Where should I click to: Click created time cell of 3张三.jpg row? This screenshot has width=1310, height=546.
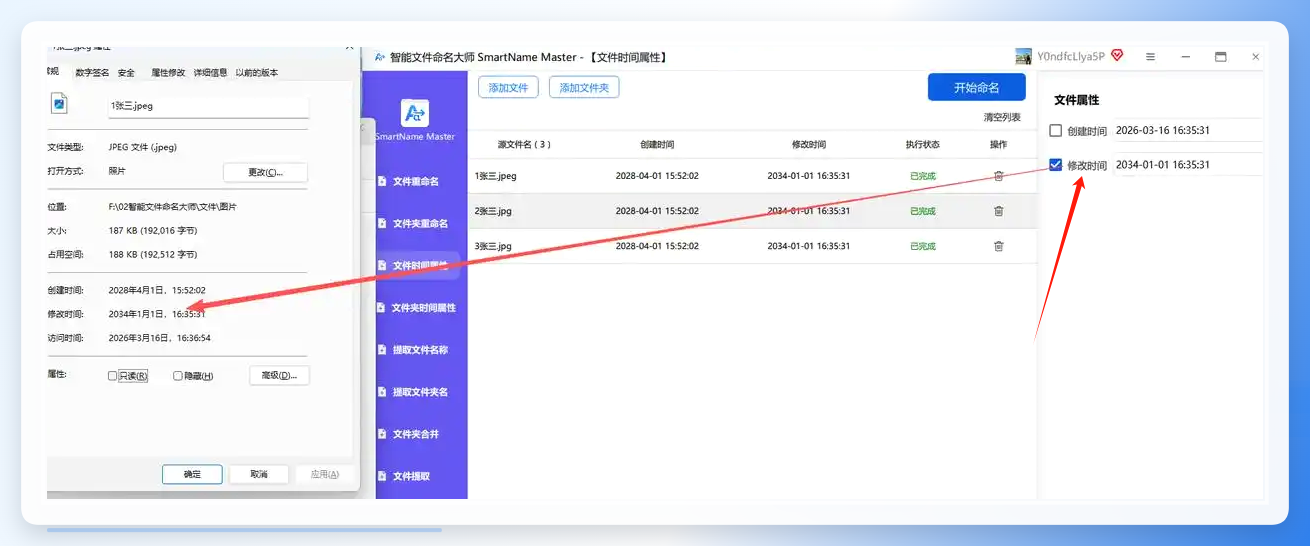point(657,246)
